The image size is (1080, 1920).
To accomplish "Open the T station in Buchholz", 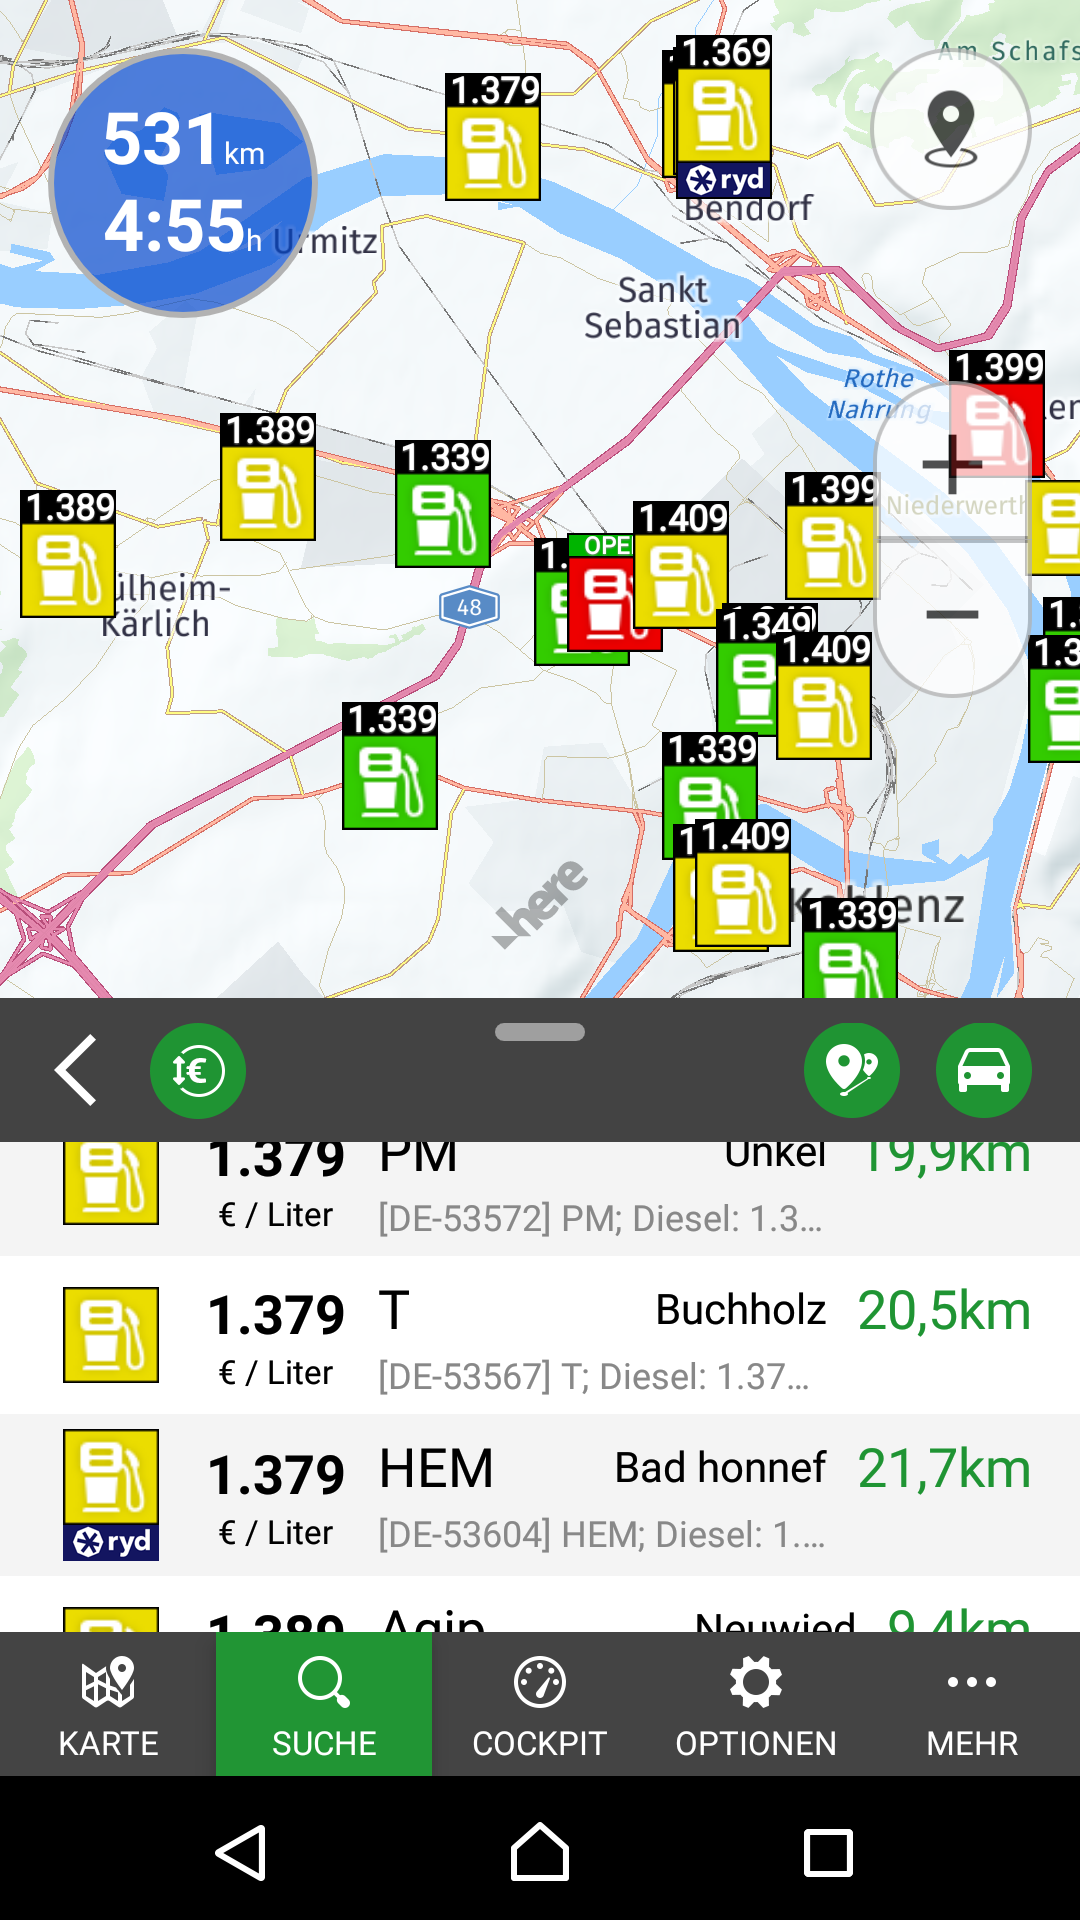I will click(540, 1336).
